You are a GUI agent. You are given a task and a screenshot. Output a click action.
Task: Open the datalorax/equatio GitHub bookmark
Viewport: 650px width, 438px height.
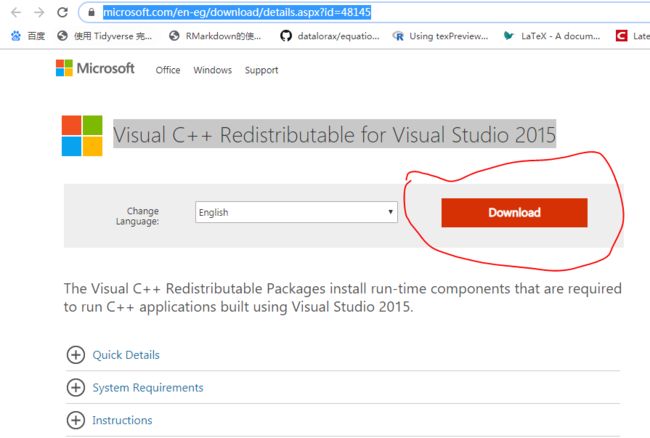pyautogui.click(x=330, y=36)
